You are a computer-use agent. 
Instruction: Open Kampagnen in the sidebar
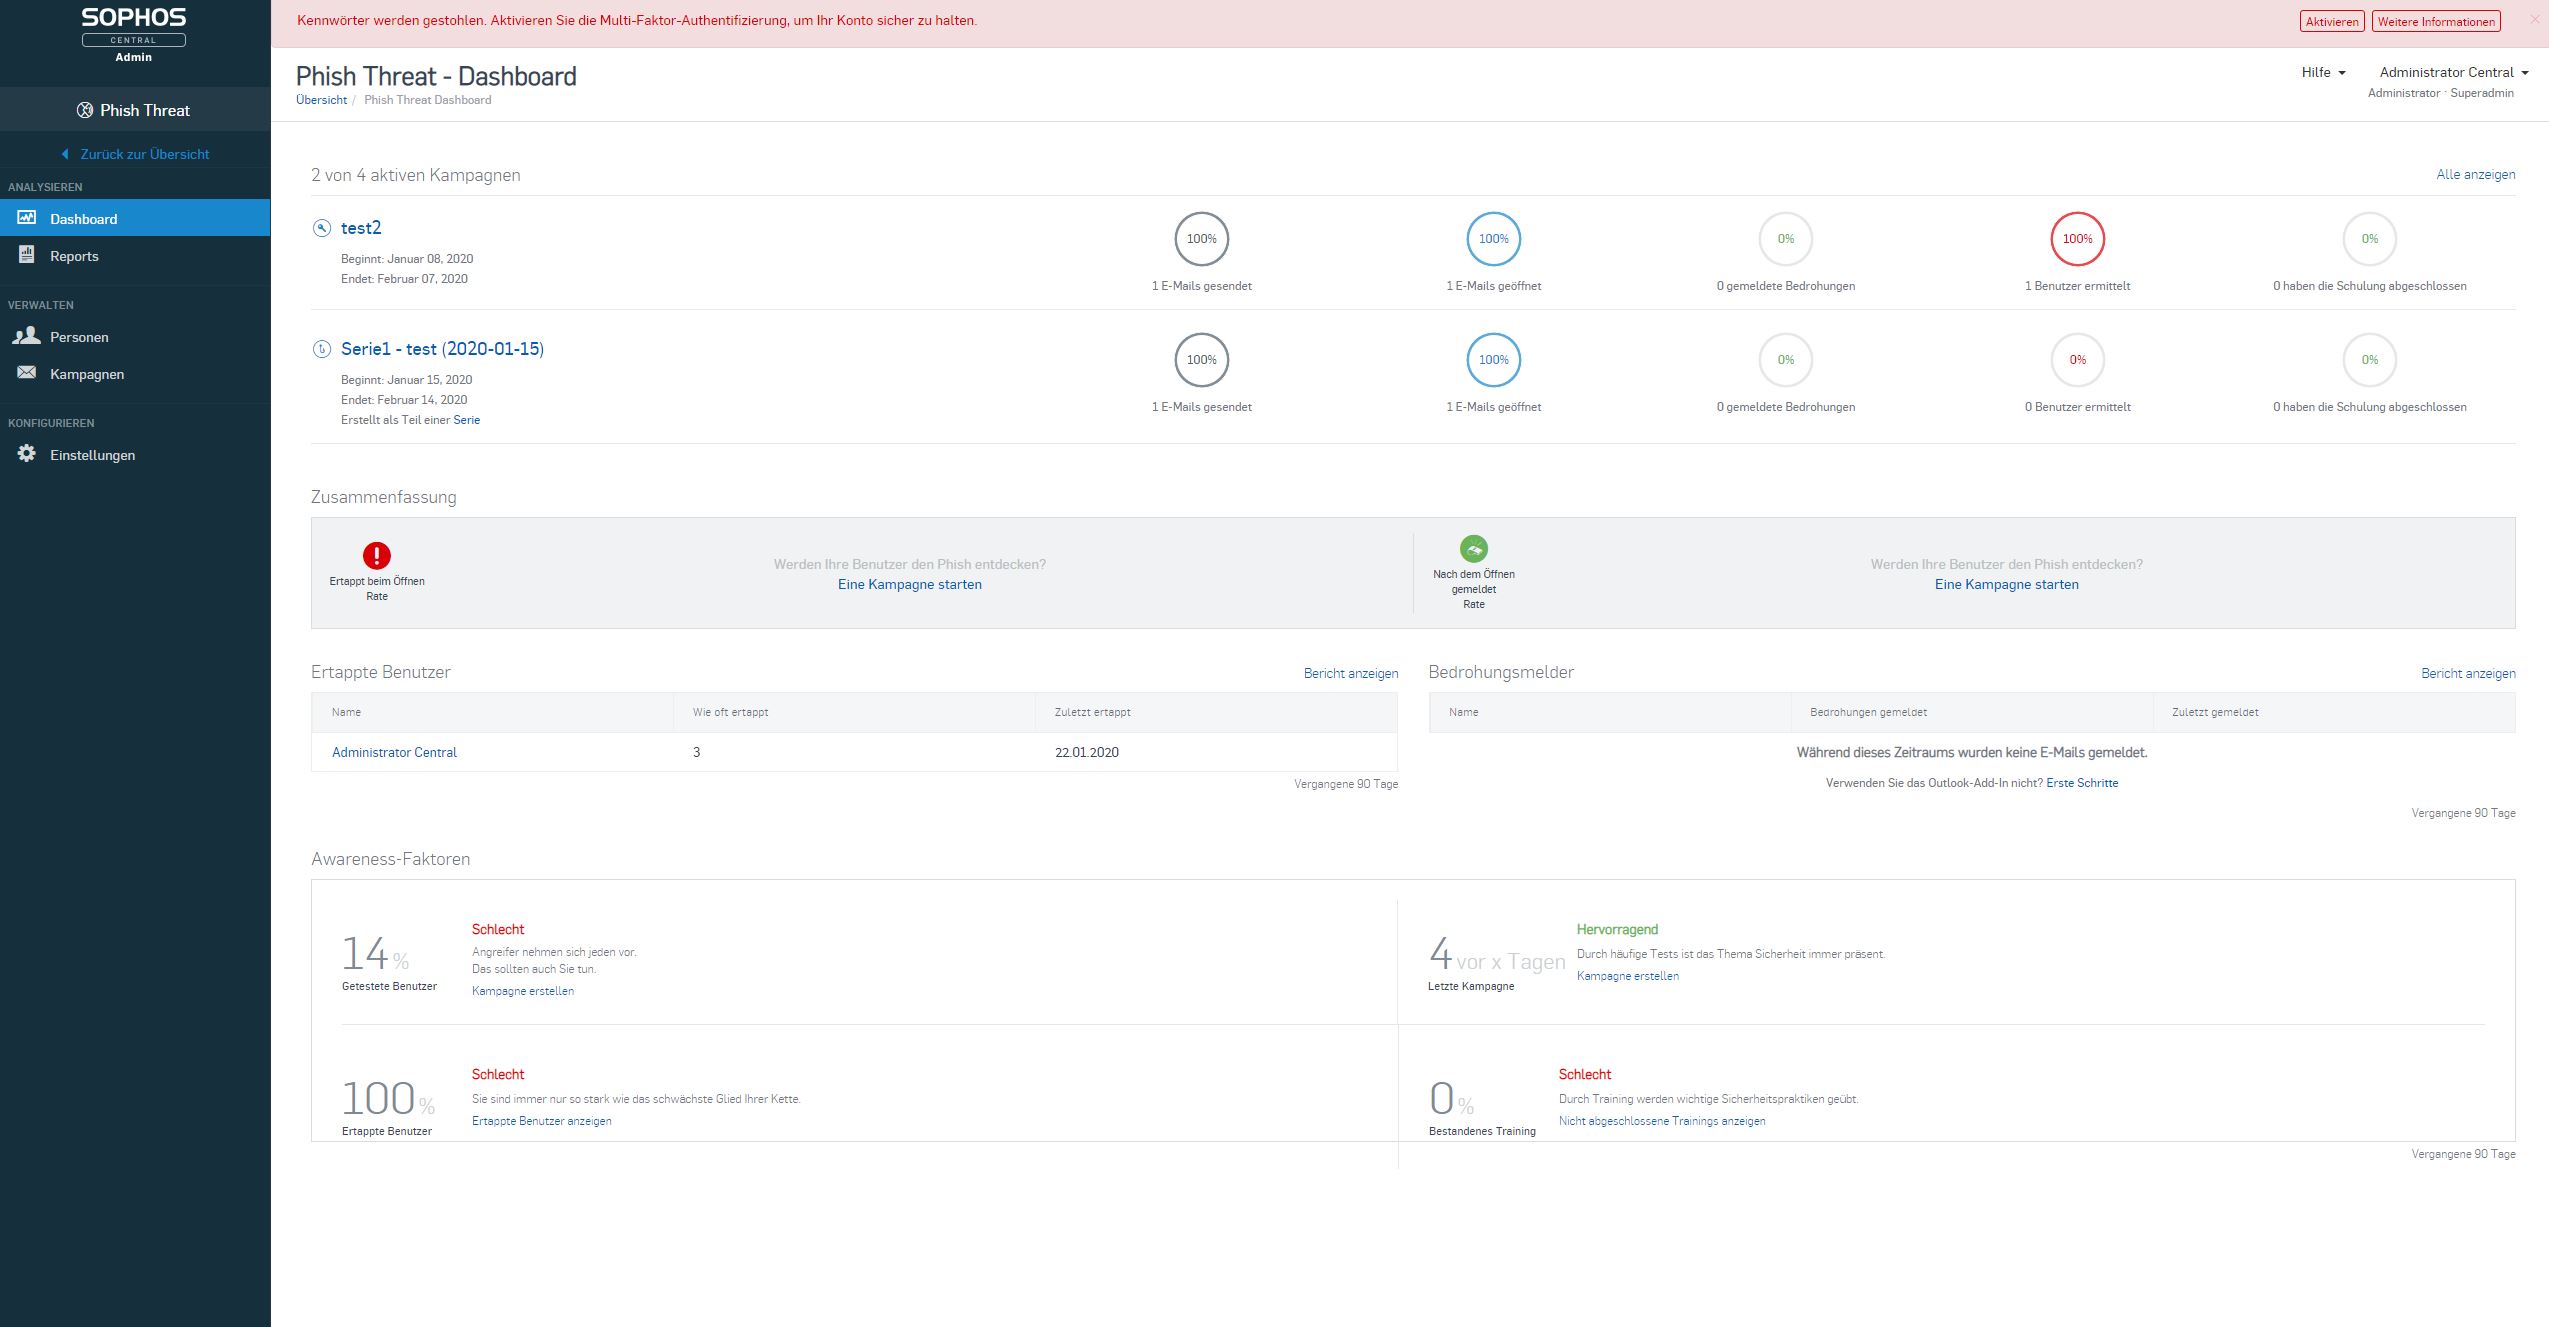[x=87, y=374]
